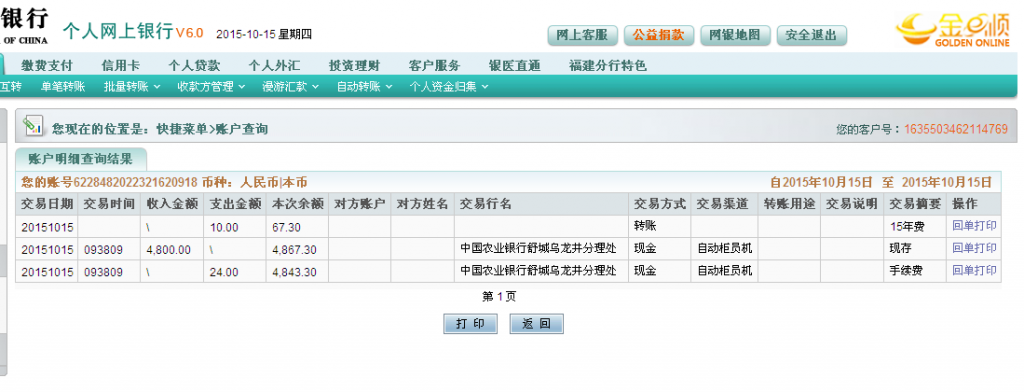
Task: Click the 交易日期 column header
Action: coord(47,204)
